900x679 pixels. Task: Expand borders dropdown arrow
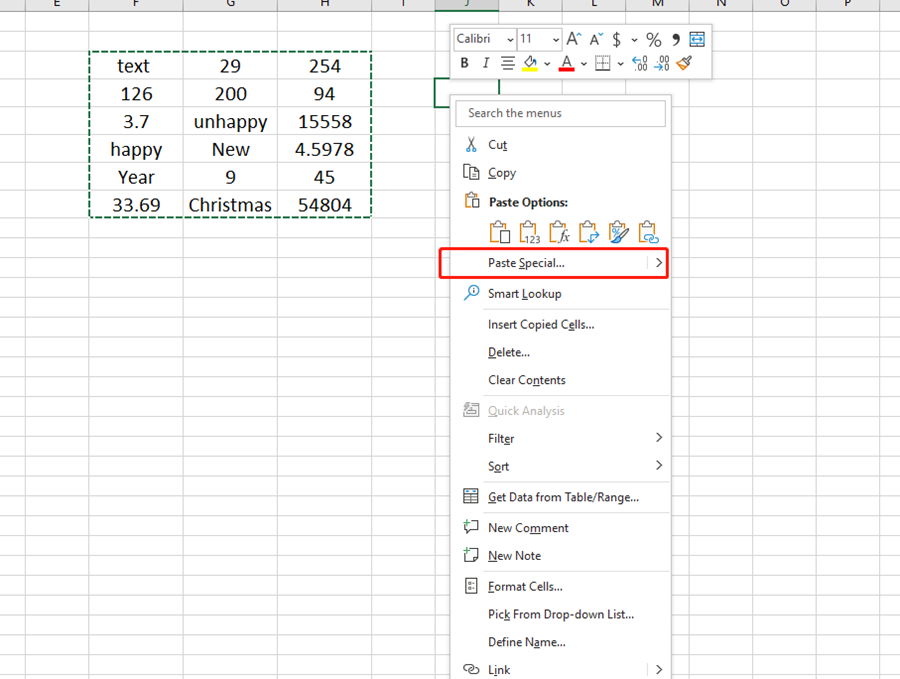620,63
